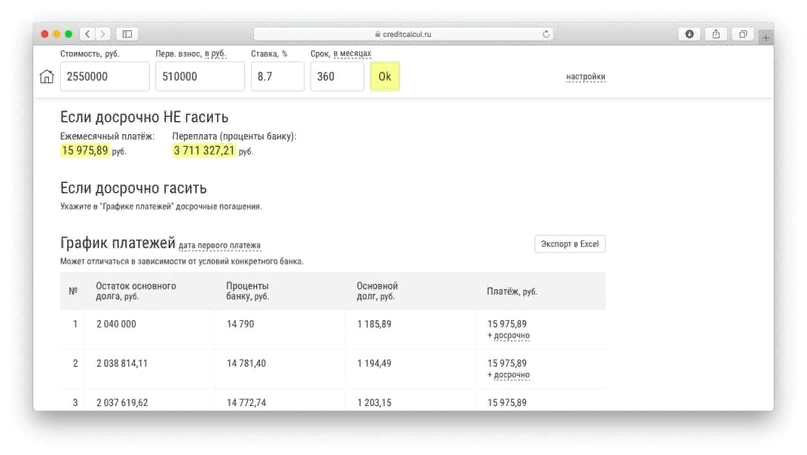Open a new tab with plus button
Viewport: 807px width, 455px height.
[x=766, y=38]
